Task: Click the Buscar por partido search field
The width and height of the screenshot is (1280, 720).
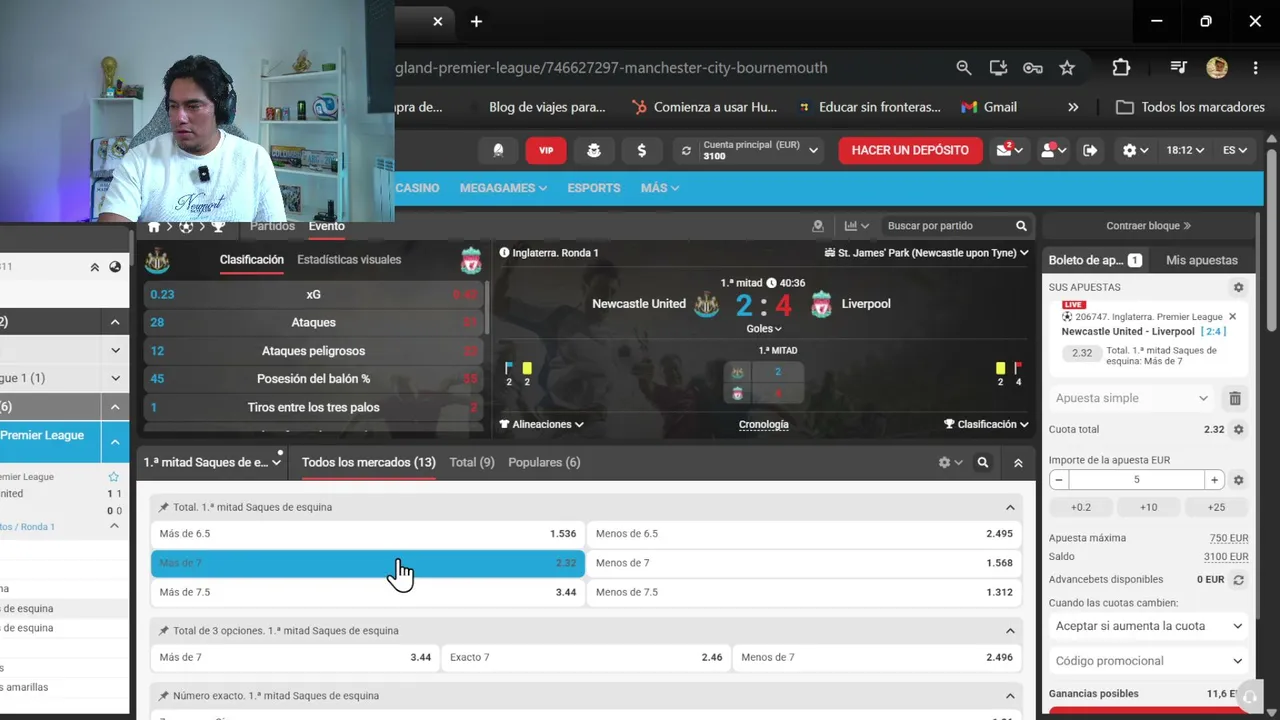Action: pos(948,226)
